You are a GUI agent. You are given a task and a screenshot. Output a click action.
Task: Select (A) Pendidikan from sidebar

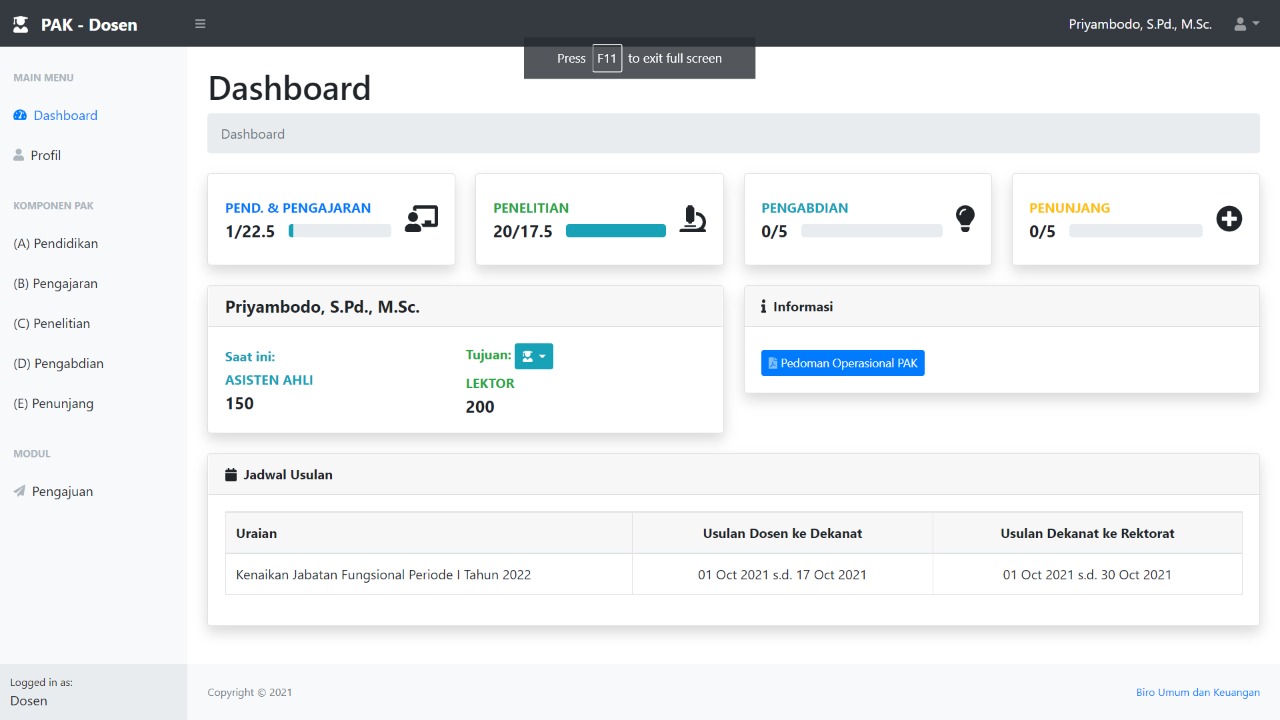tap(56, 243)
